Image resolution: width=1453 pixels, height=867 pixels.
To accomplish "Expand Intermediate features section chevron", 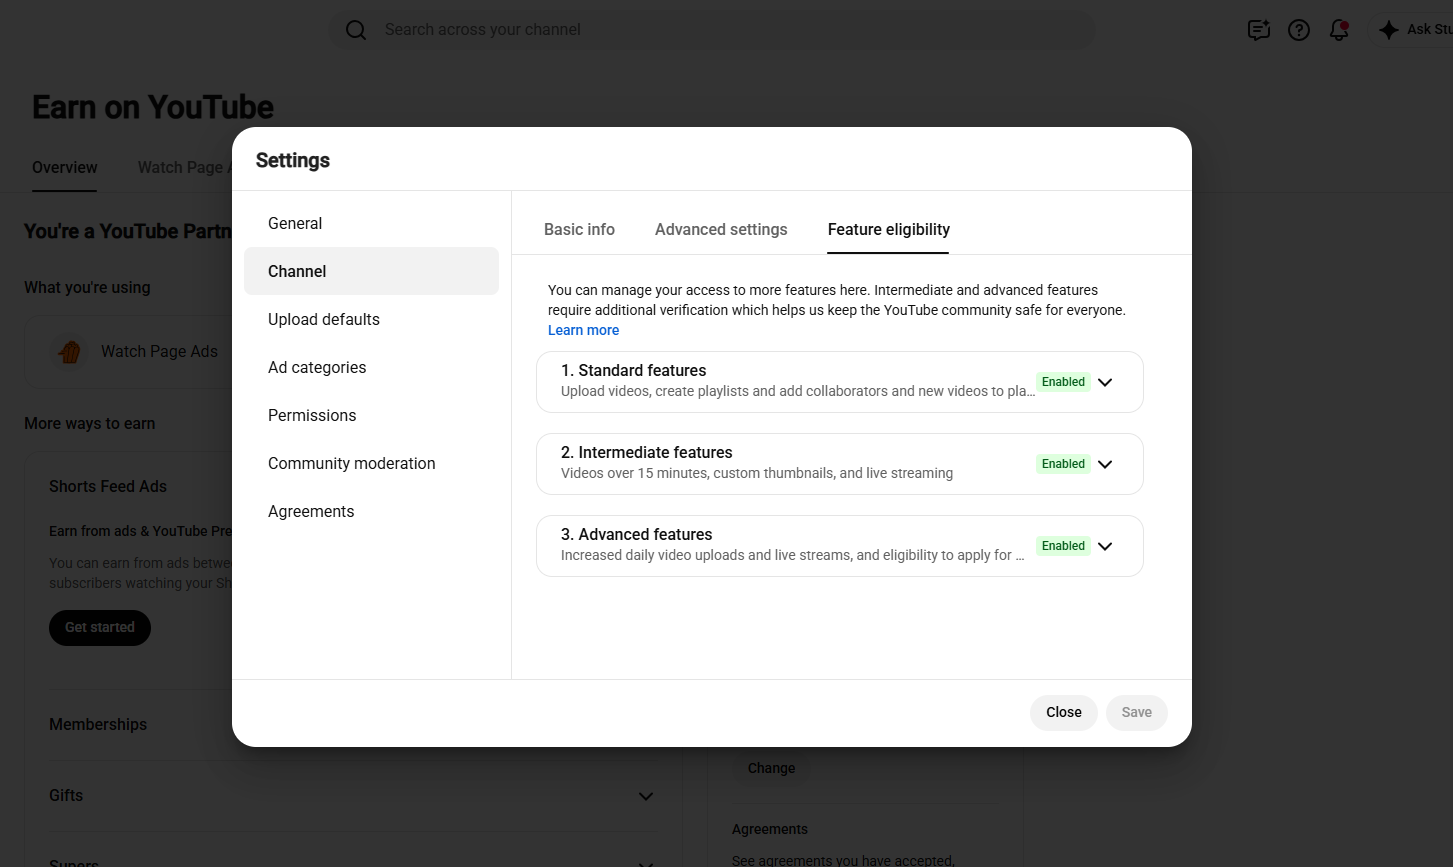I will 1105,464.
